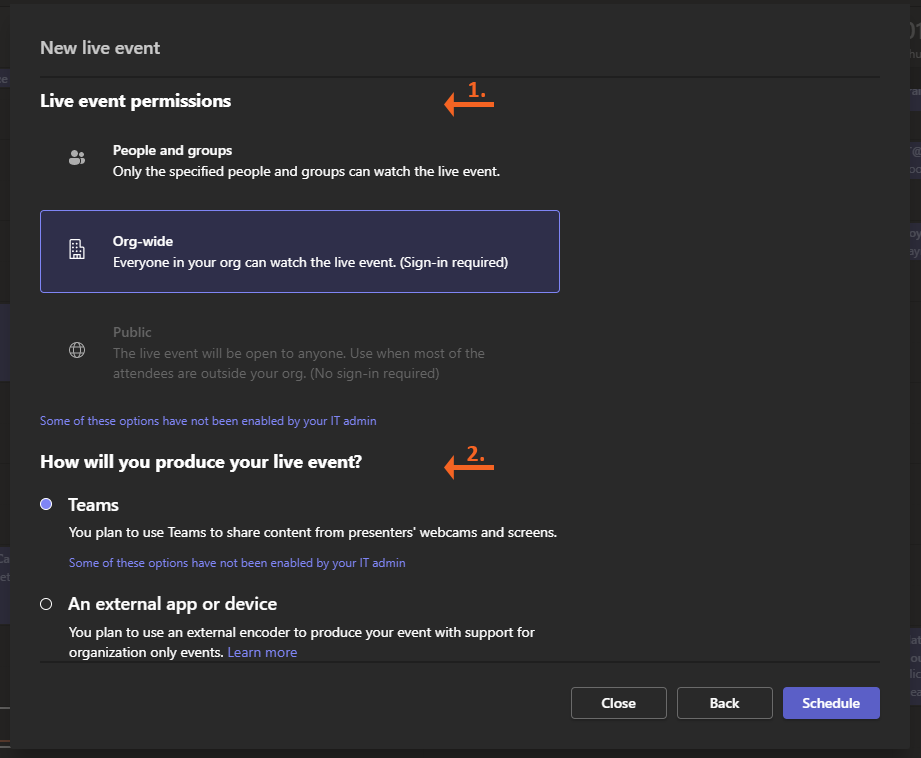Click the orange arrow labeled 1
921x758 pixels.
click(469, 100)
